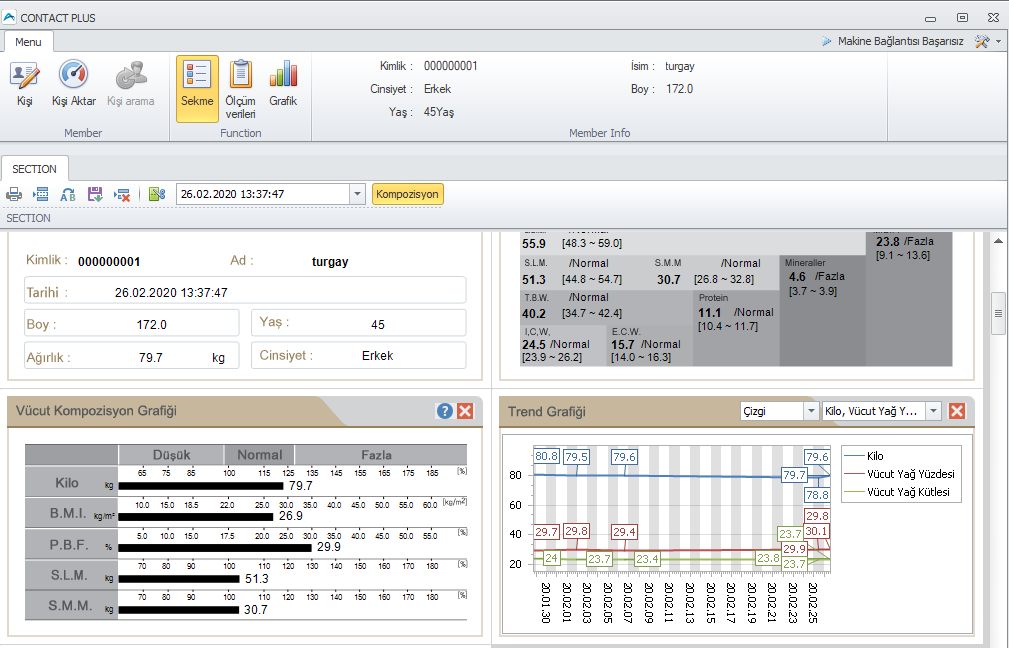Close the Vücut Kompozisyon Grafiği panel
Screen dimensions: 1009x648
click(x=465, y=411)
